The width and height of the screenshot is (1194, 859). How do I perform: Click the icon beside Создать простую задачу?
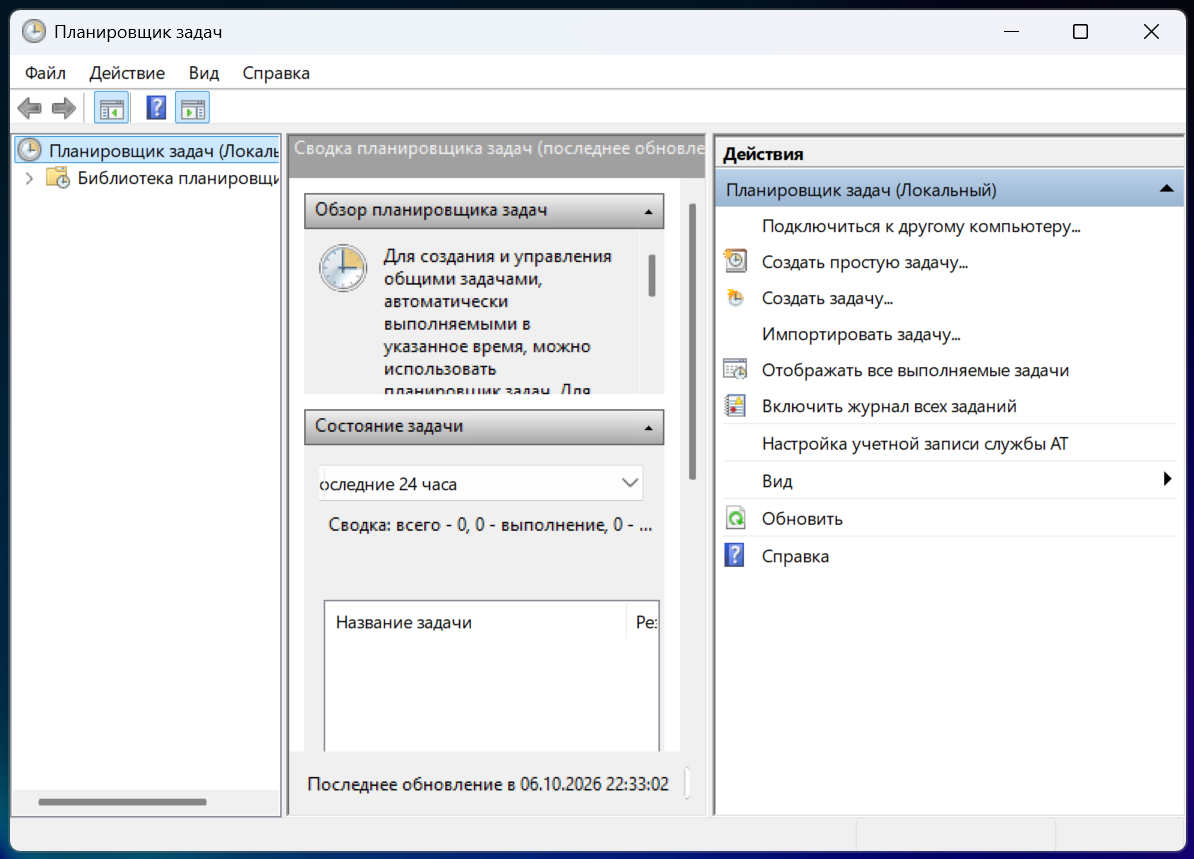tap(736, 261)
